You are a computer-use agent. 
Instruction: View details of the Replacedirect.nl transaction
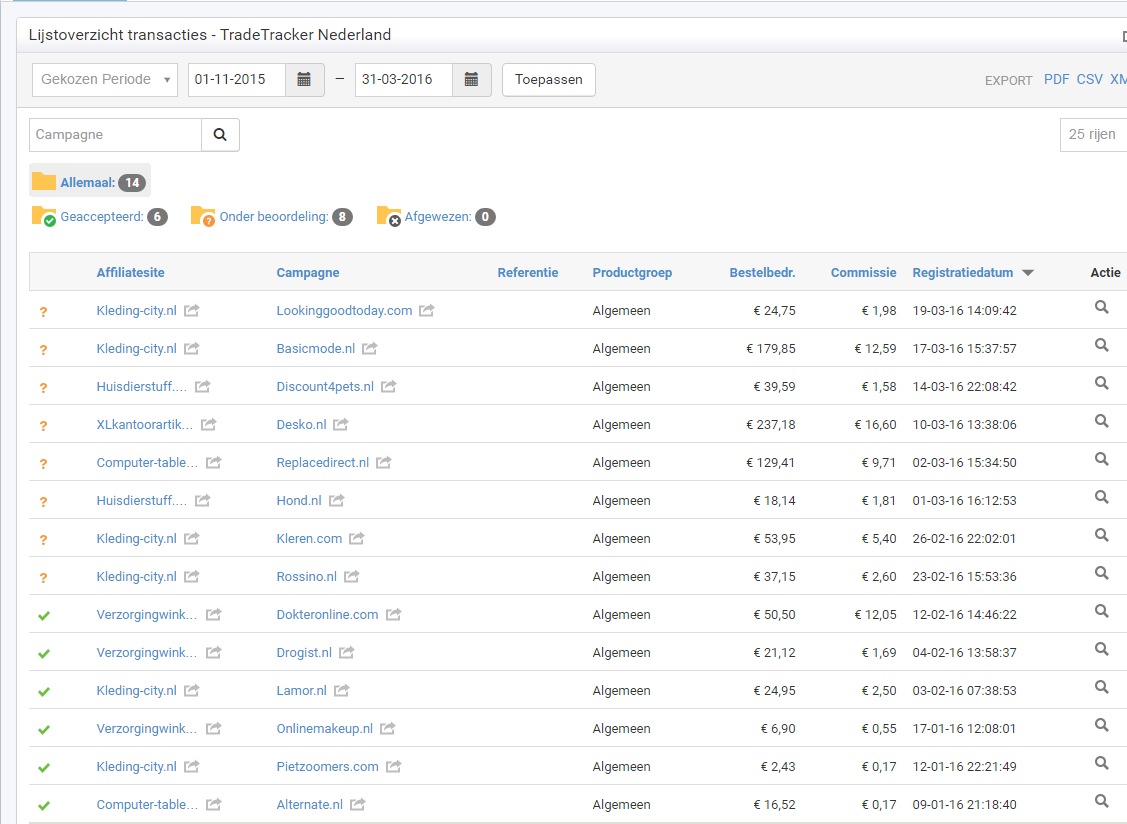click(x=1101, y=459)
